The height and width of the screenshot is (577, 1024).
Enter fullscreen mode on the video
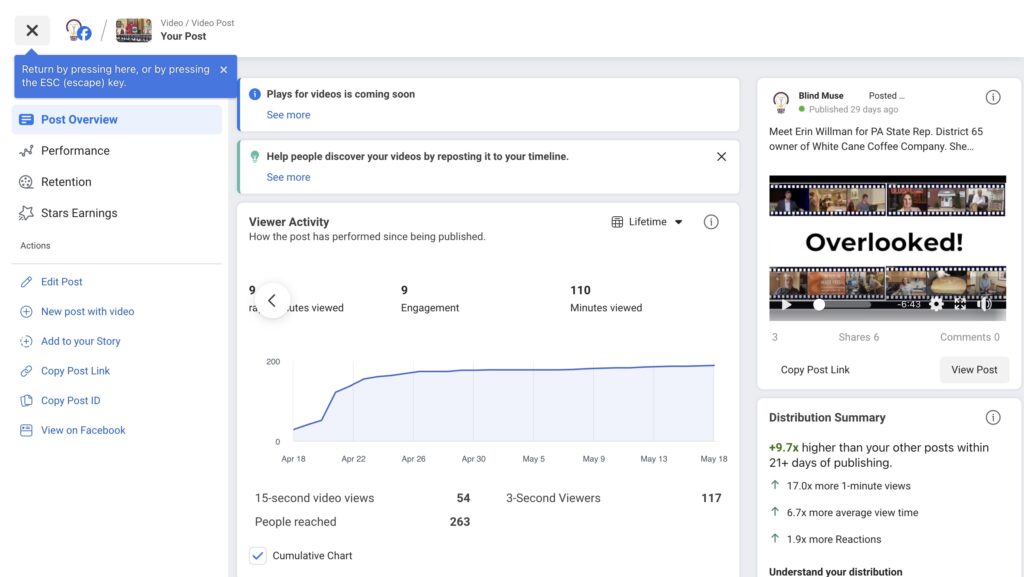click(960, 305)
